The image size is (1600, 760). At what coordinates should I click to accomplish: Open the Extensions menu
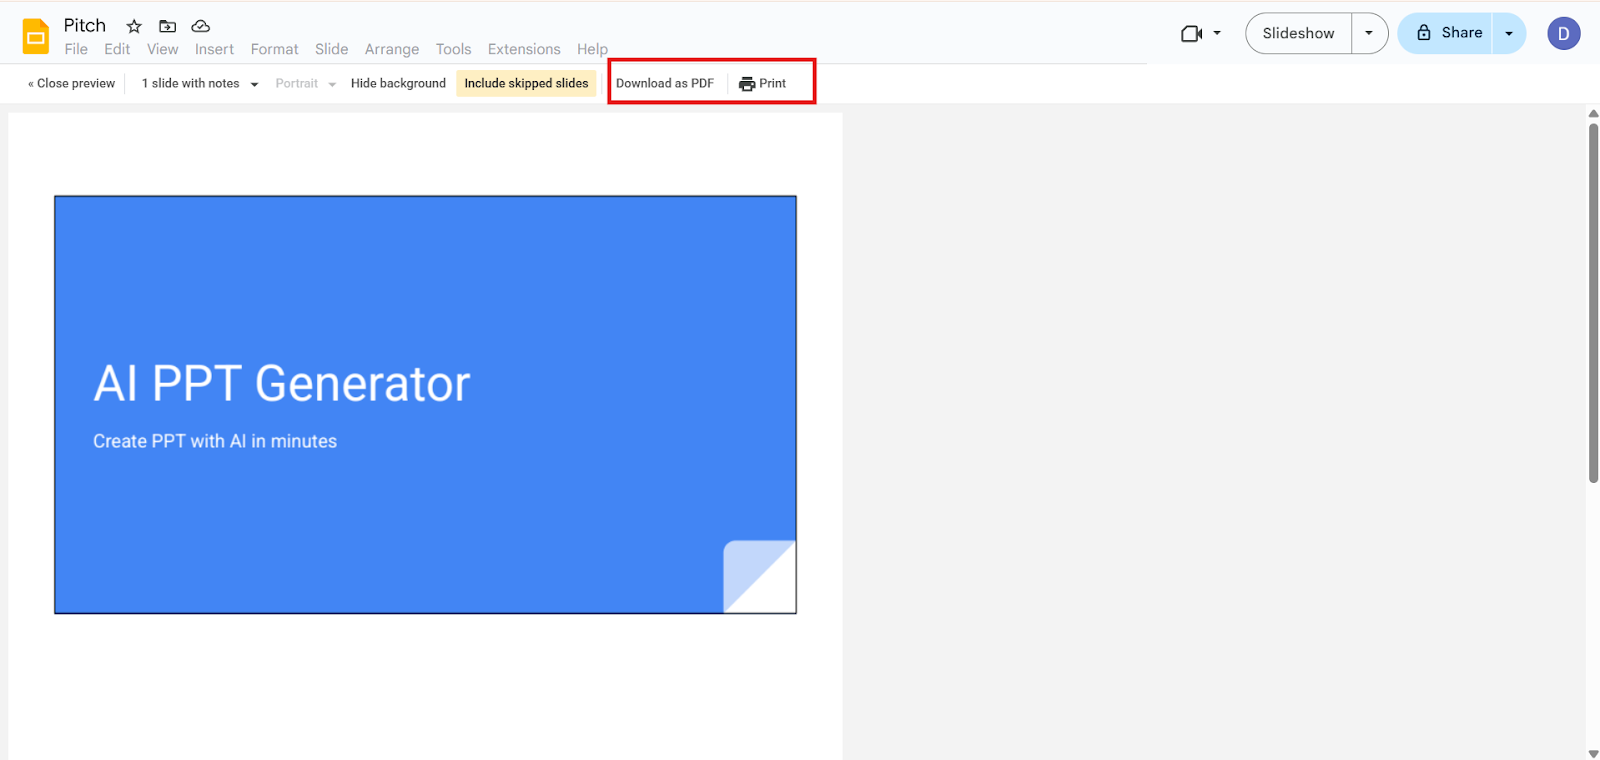524,49
